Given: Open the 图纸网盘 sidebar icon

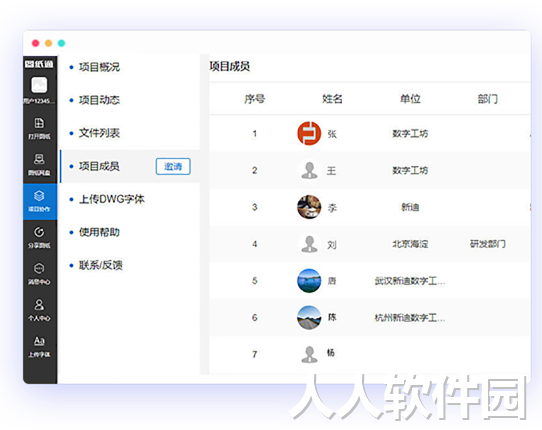Looking at the screenshot, I should click(39, 165).
